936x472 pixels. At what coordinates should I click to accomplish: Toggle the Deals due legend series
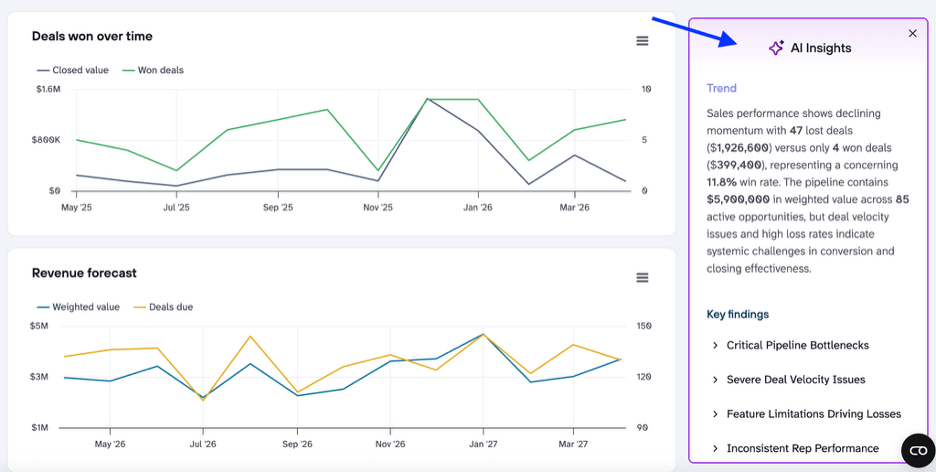[162, 307]
